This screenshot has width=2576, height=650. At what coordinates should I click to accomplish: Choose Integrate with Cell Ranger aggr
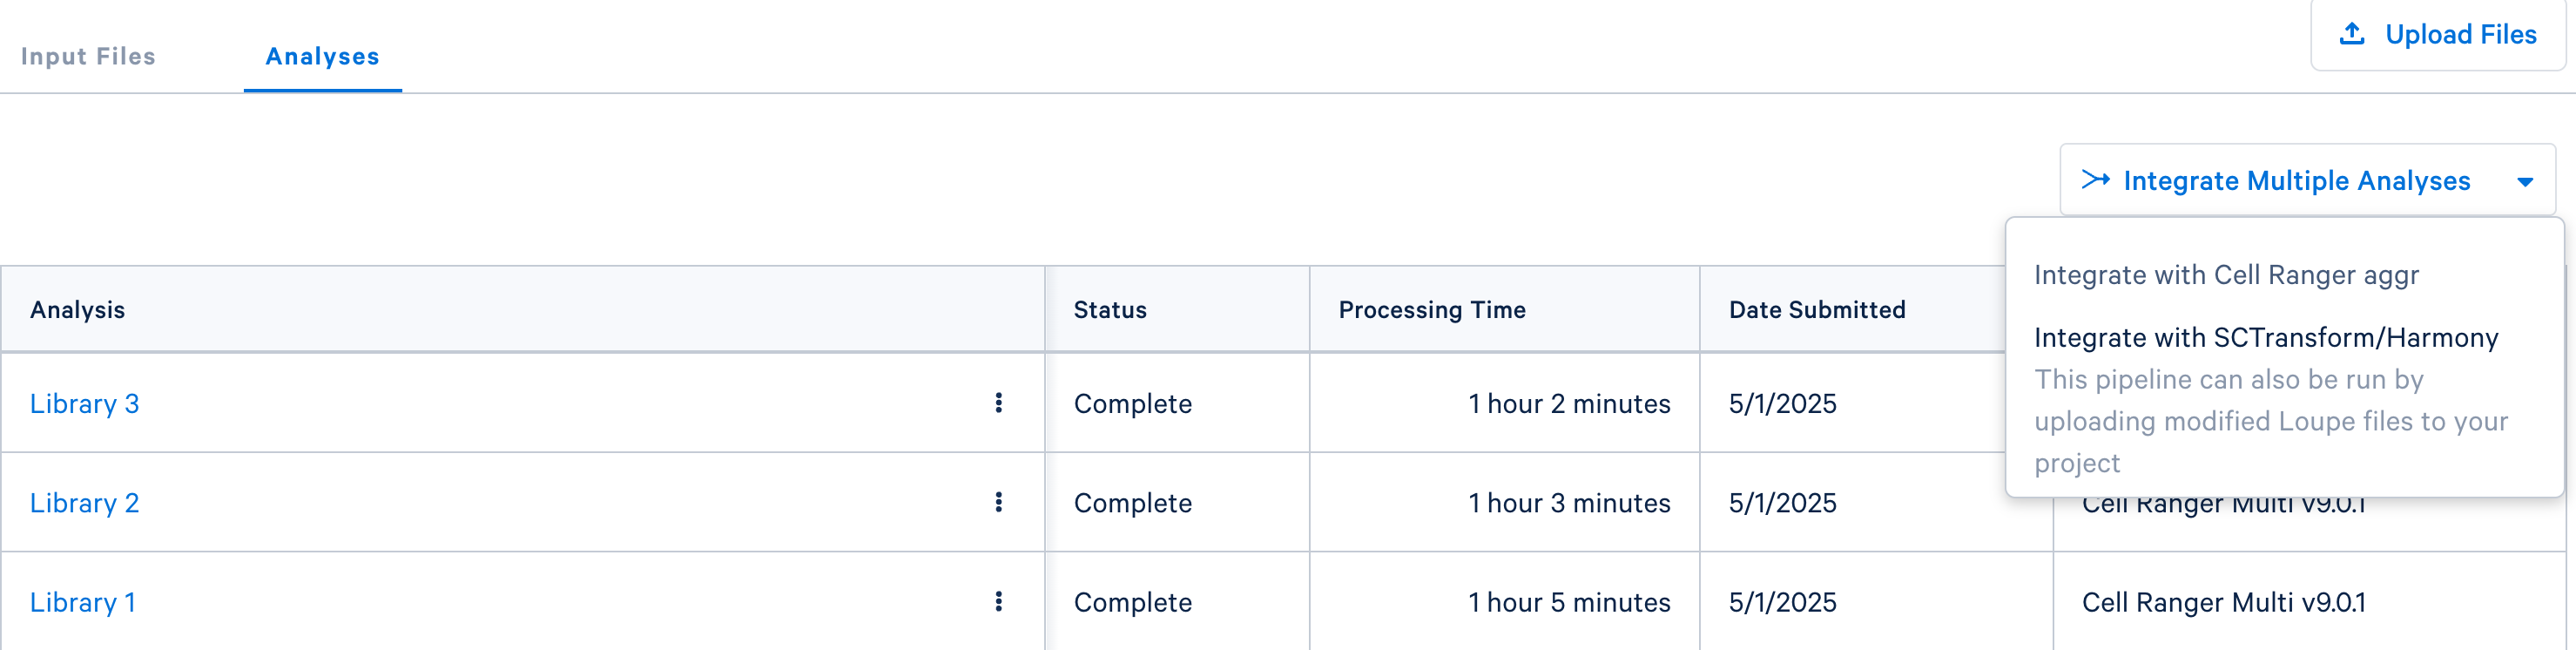click(x=2226, y=275)
